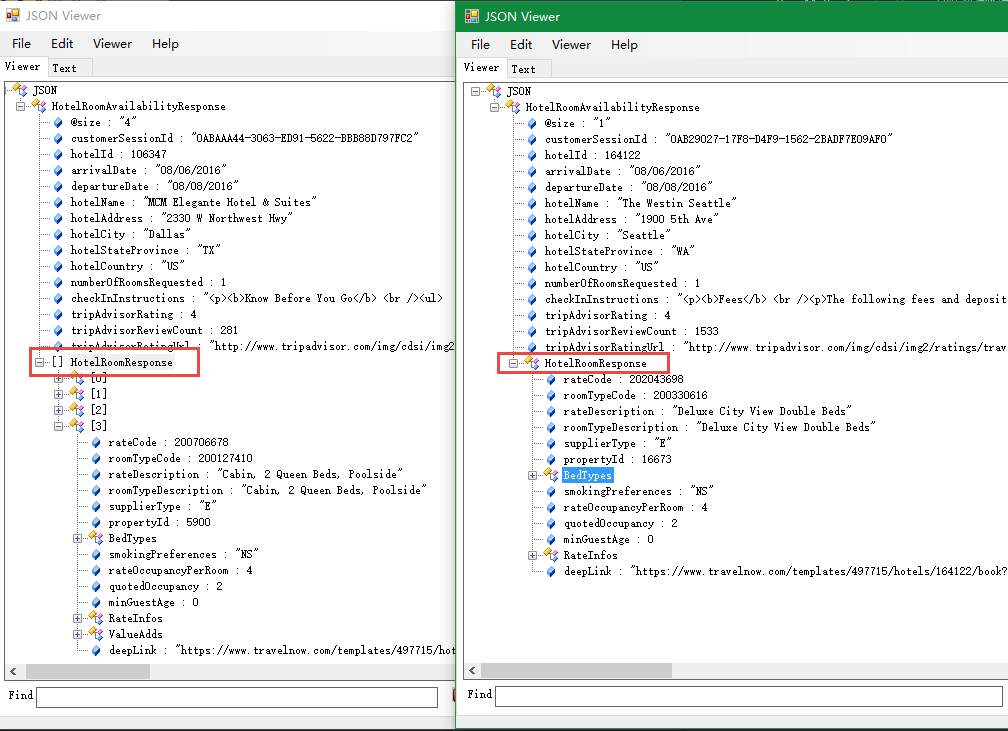
Task: Open Edit menu in left JSON Viewer
Action: [62, 44]
